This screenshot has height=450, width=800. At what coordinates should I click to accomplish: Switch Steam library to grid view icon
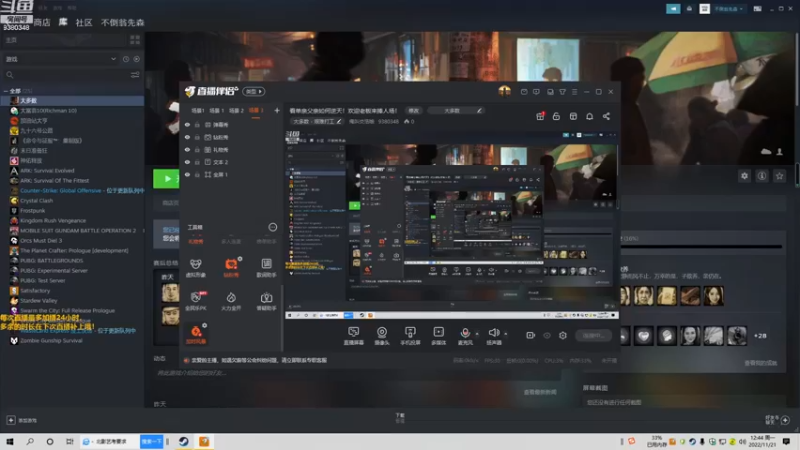[135, 40]
